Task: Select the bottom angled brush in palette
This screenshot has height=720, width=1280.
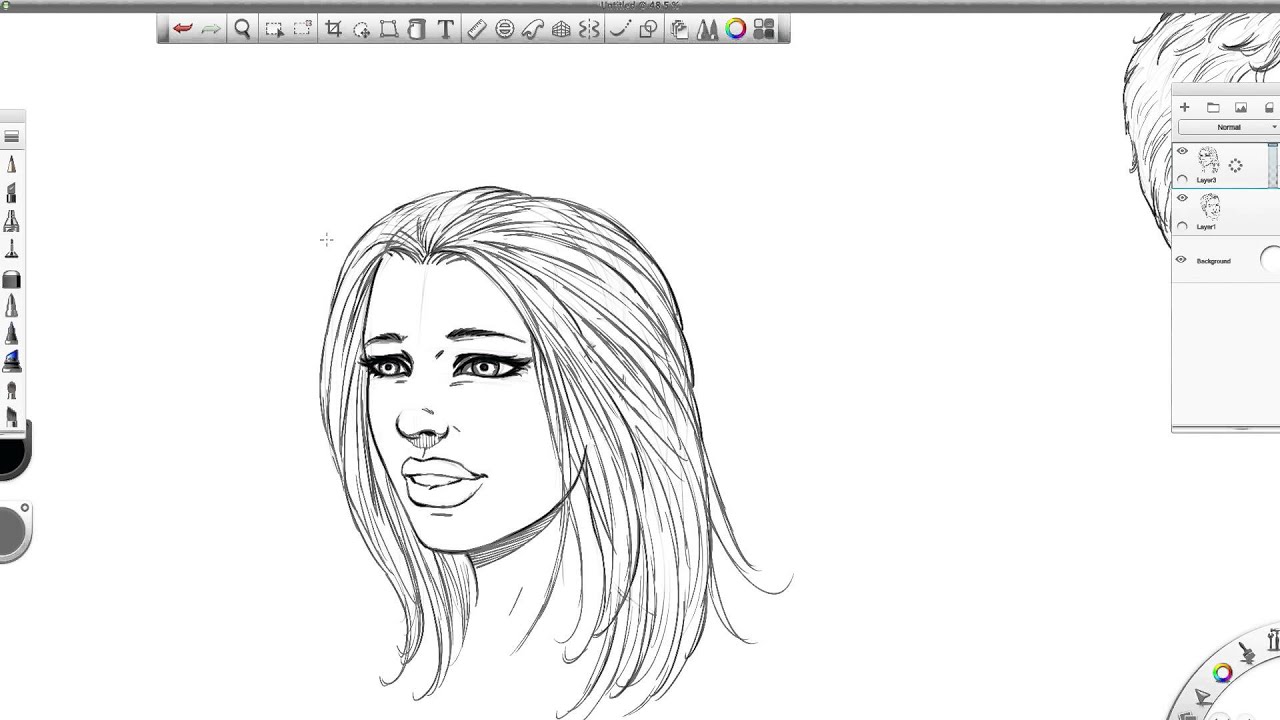Action: tap(11, 418)
